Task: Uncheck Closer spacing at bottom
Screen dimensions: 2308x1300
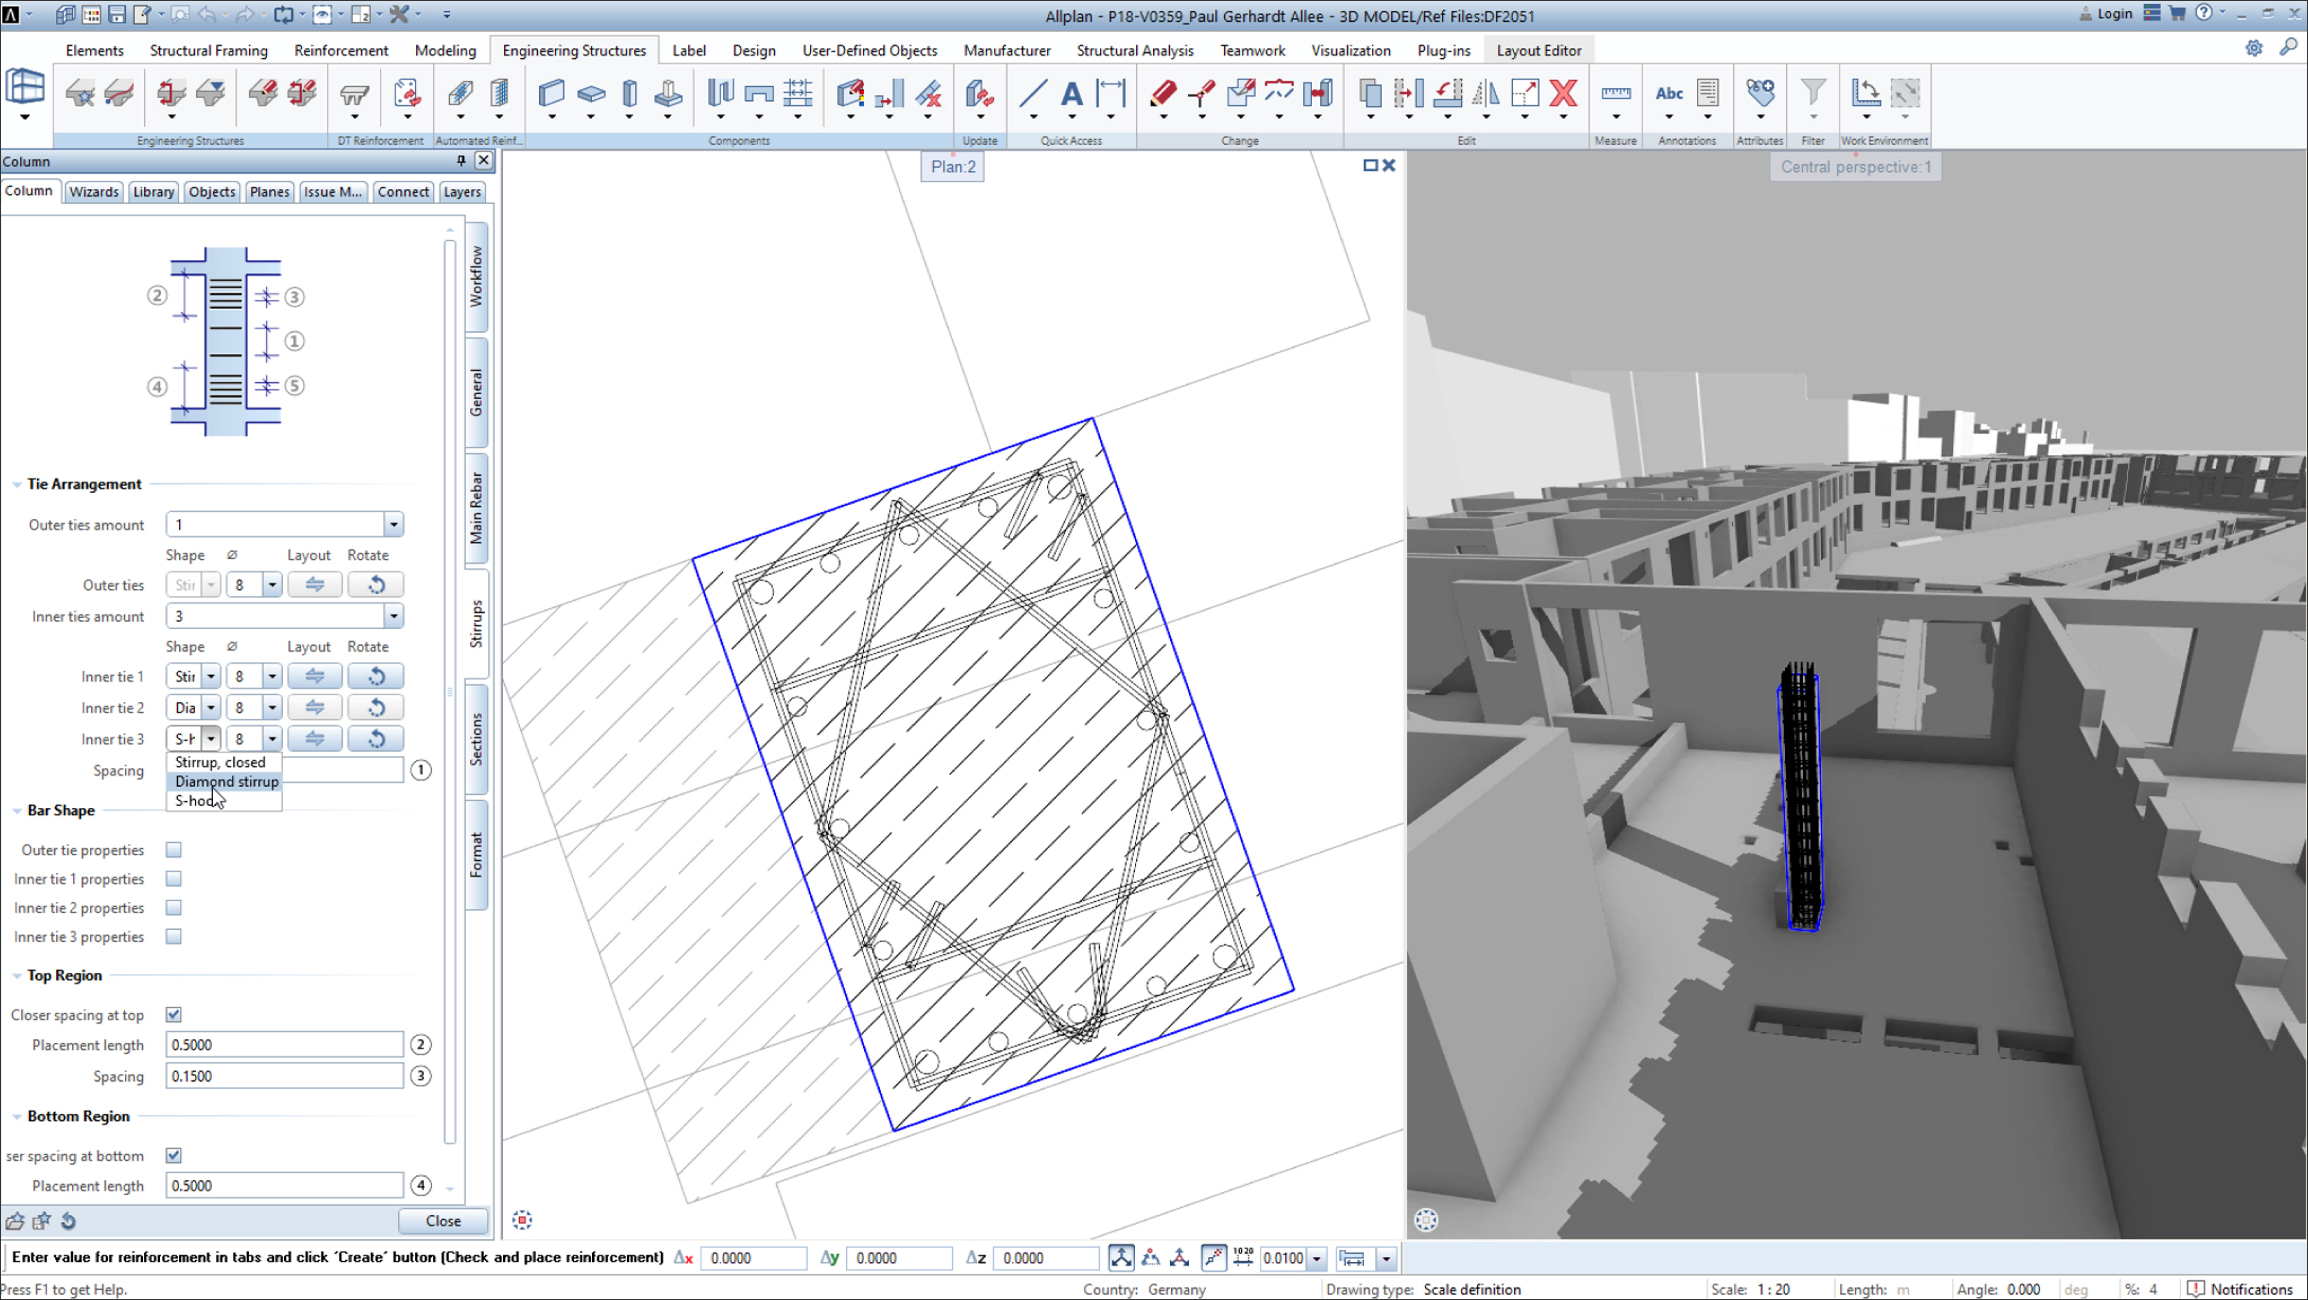Action: click(174, 1156)
